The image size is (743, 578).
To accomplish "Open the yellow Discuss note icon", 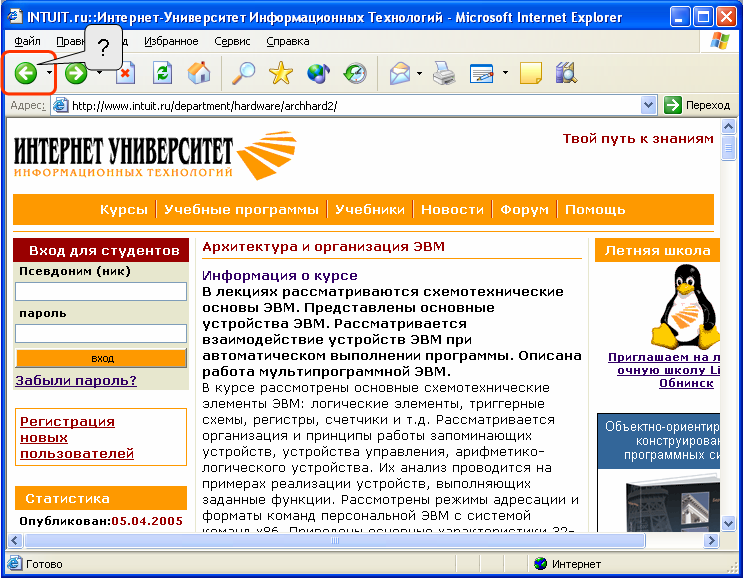I will [531, 73].
